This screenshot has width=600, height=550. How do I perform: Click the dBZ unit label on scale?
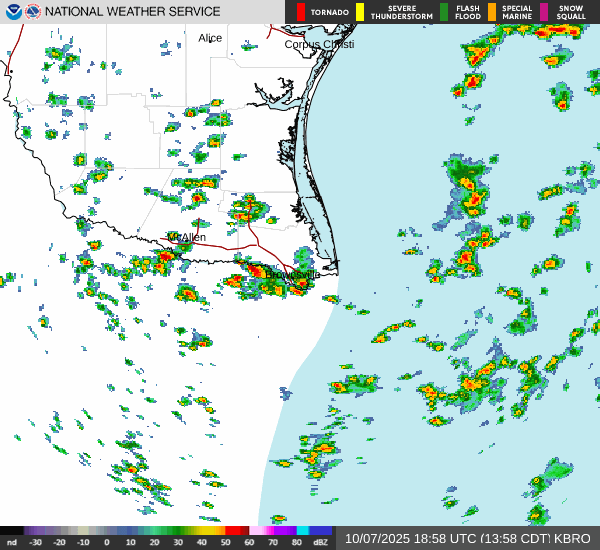click(320, 543)
